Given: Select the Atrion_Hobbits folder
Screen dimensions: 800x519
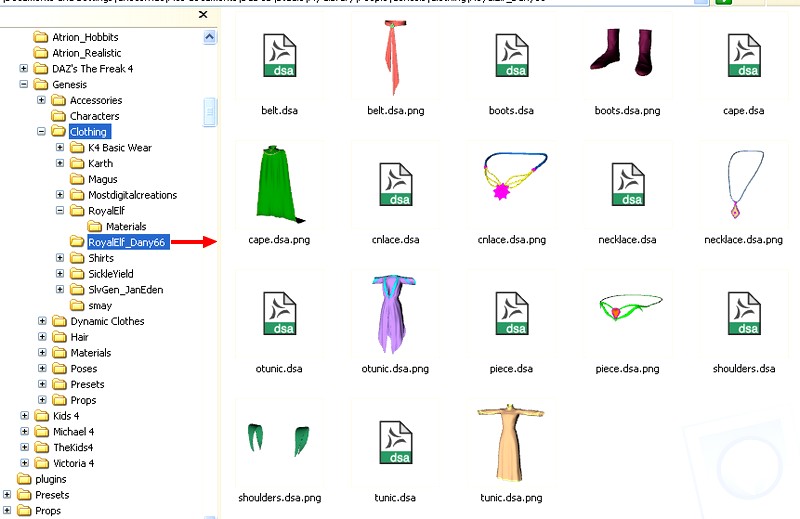Looking at the screenshot, I should [76, 37].
